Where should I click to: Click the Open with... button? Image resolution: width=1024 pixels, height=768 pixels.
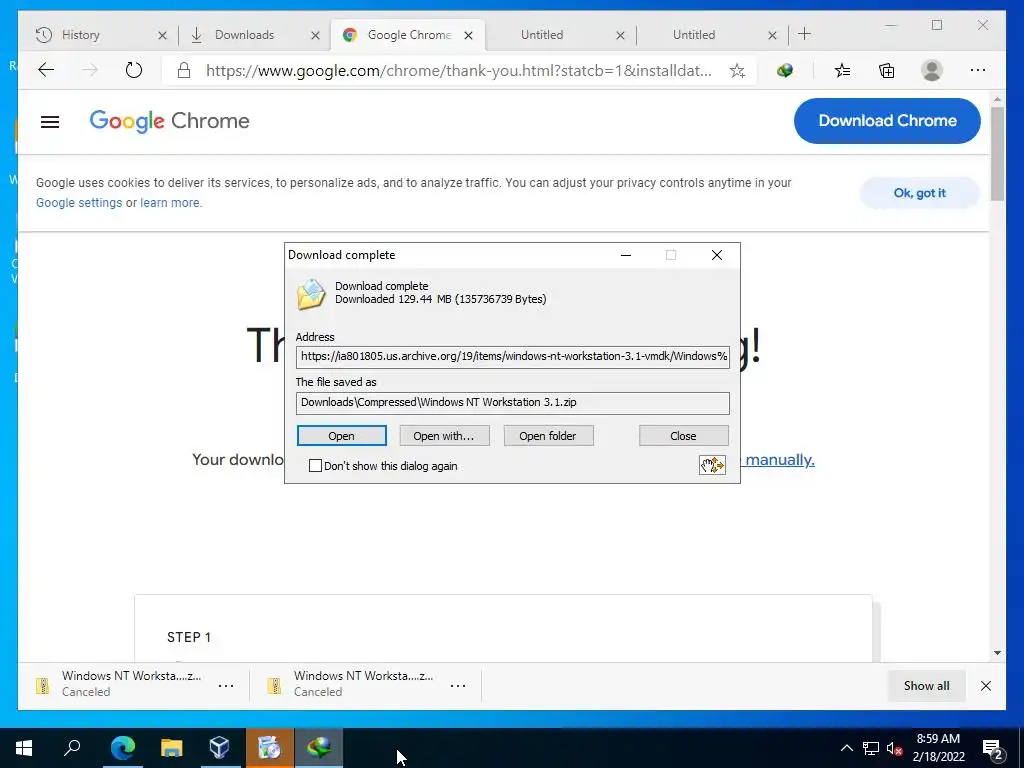444,436
